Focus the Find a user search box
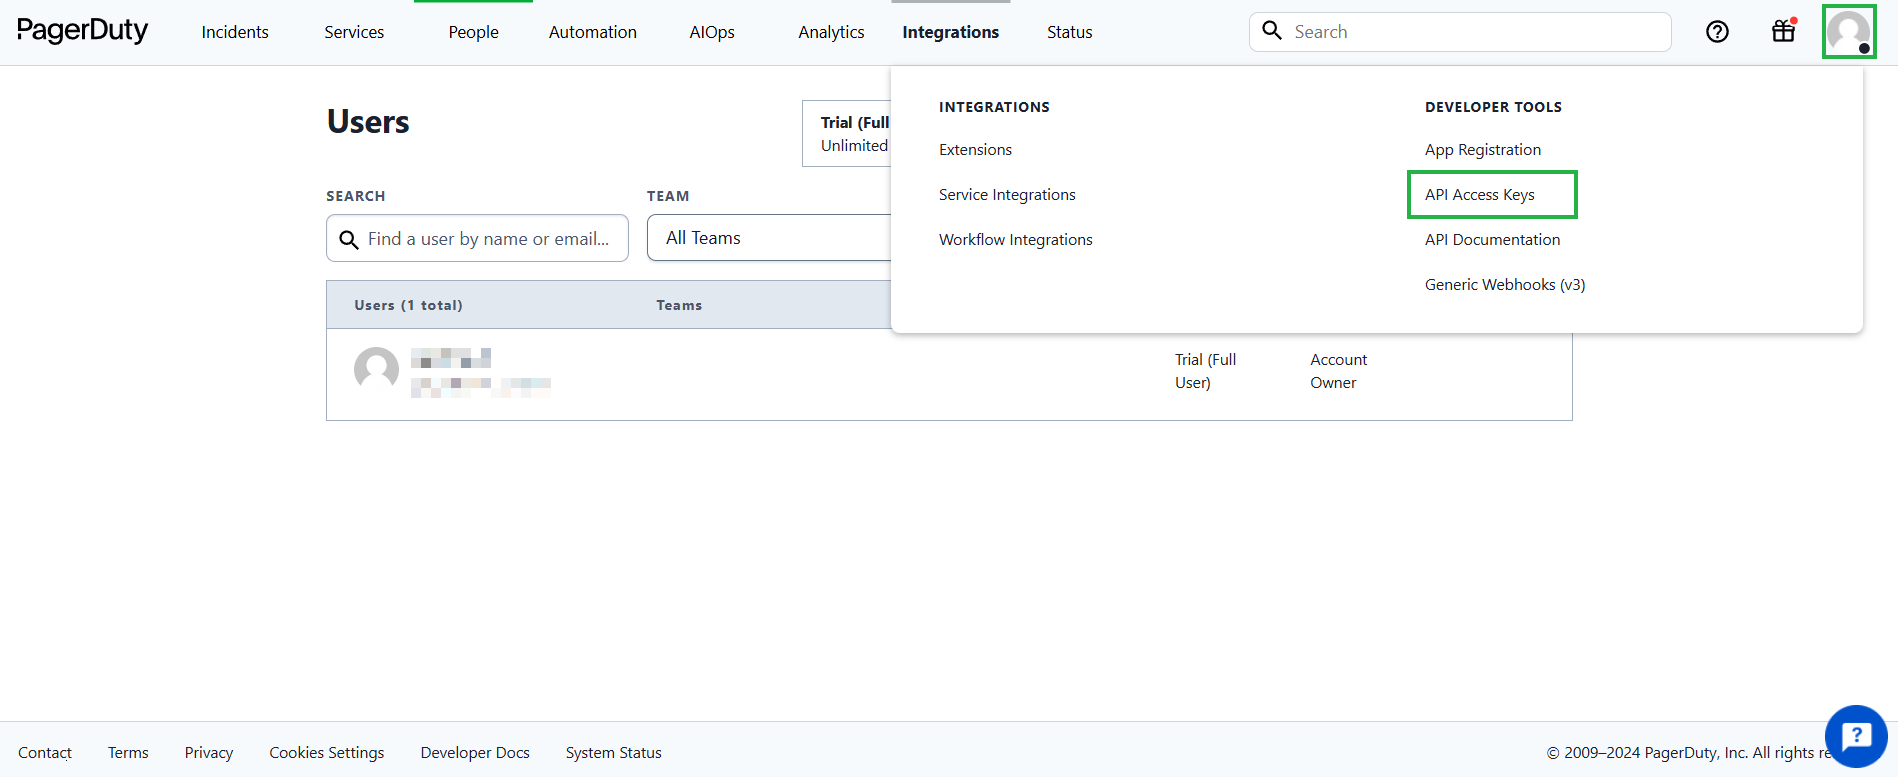The height and width of the screenshot is (777, 1898). pos(477,238)
